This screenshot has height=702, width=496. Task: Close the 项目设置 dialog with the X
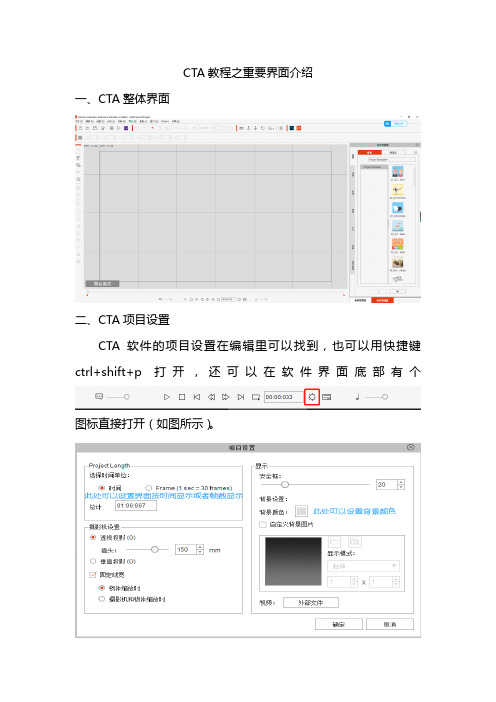pyautogui.click(x=410, y=447)
